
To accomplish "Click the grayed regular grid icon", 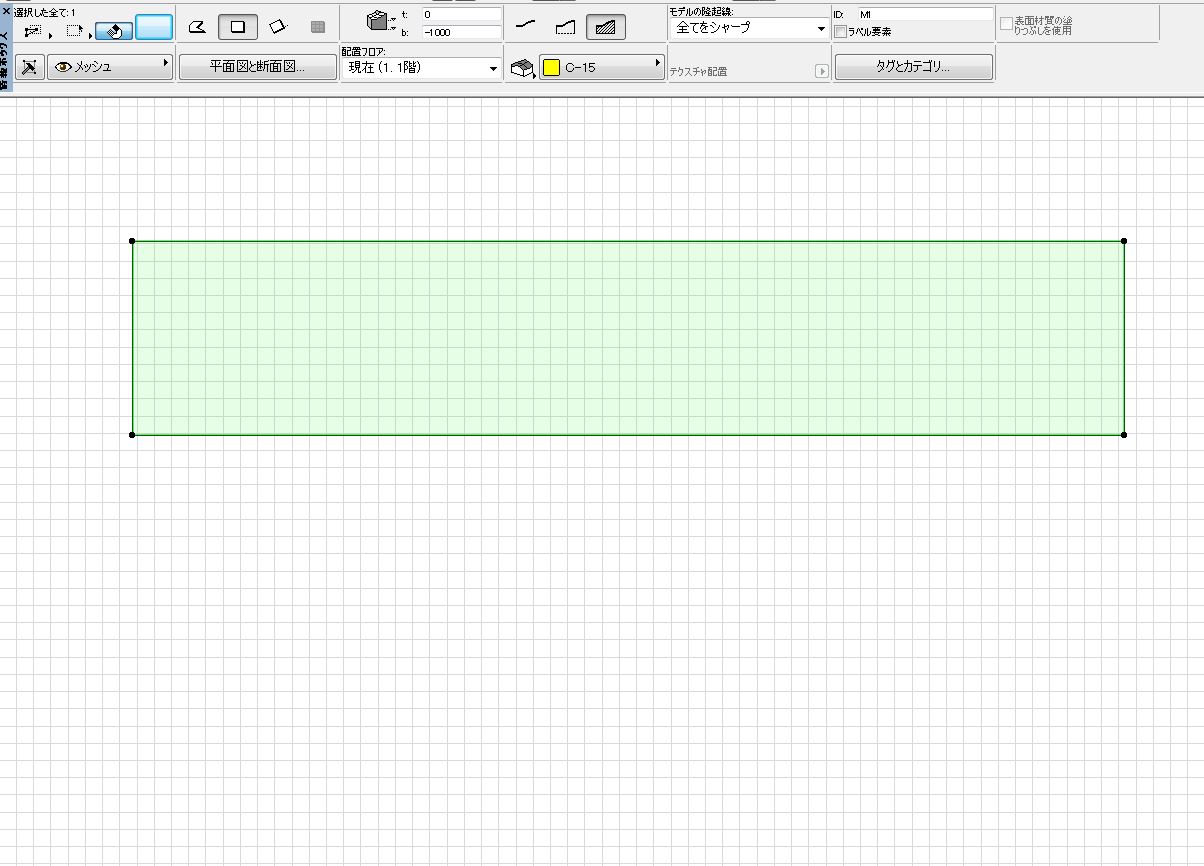I will coord(318,27).
